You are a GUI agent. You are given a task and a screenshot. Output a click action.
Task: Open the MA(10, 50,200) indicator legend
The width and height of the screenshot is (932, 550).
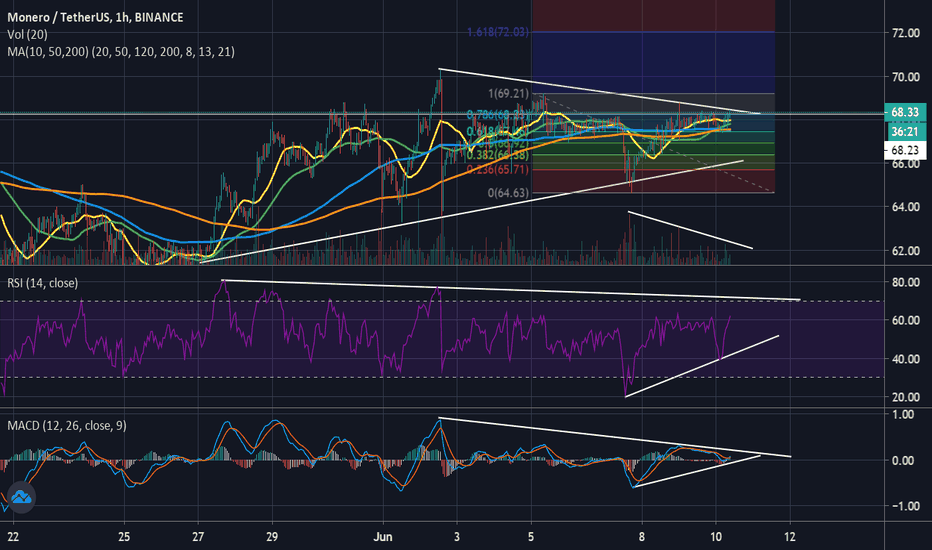click(x=121, y=52)
